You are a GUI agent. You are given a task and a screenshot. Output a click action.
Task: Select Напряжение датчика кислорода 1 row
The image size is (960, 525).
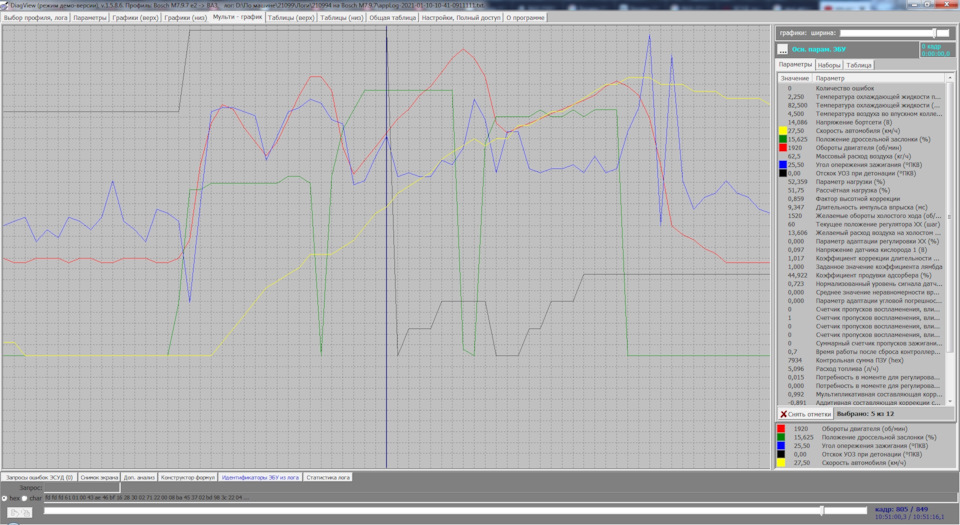[x=862, y=250]
